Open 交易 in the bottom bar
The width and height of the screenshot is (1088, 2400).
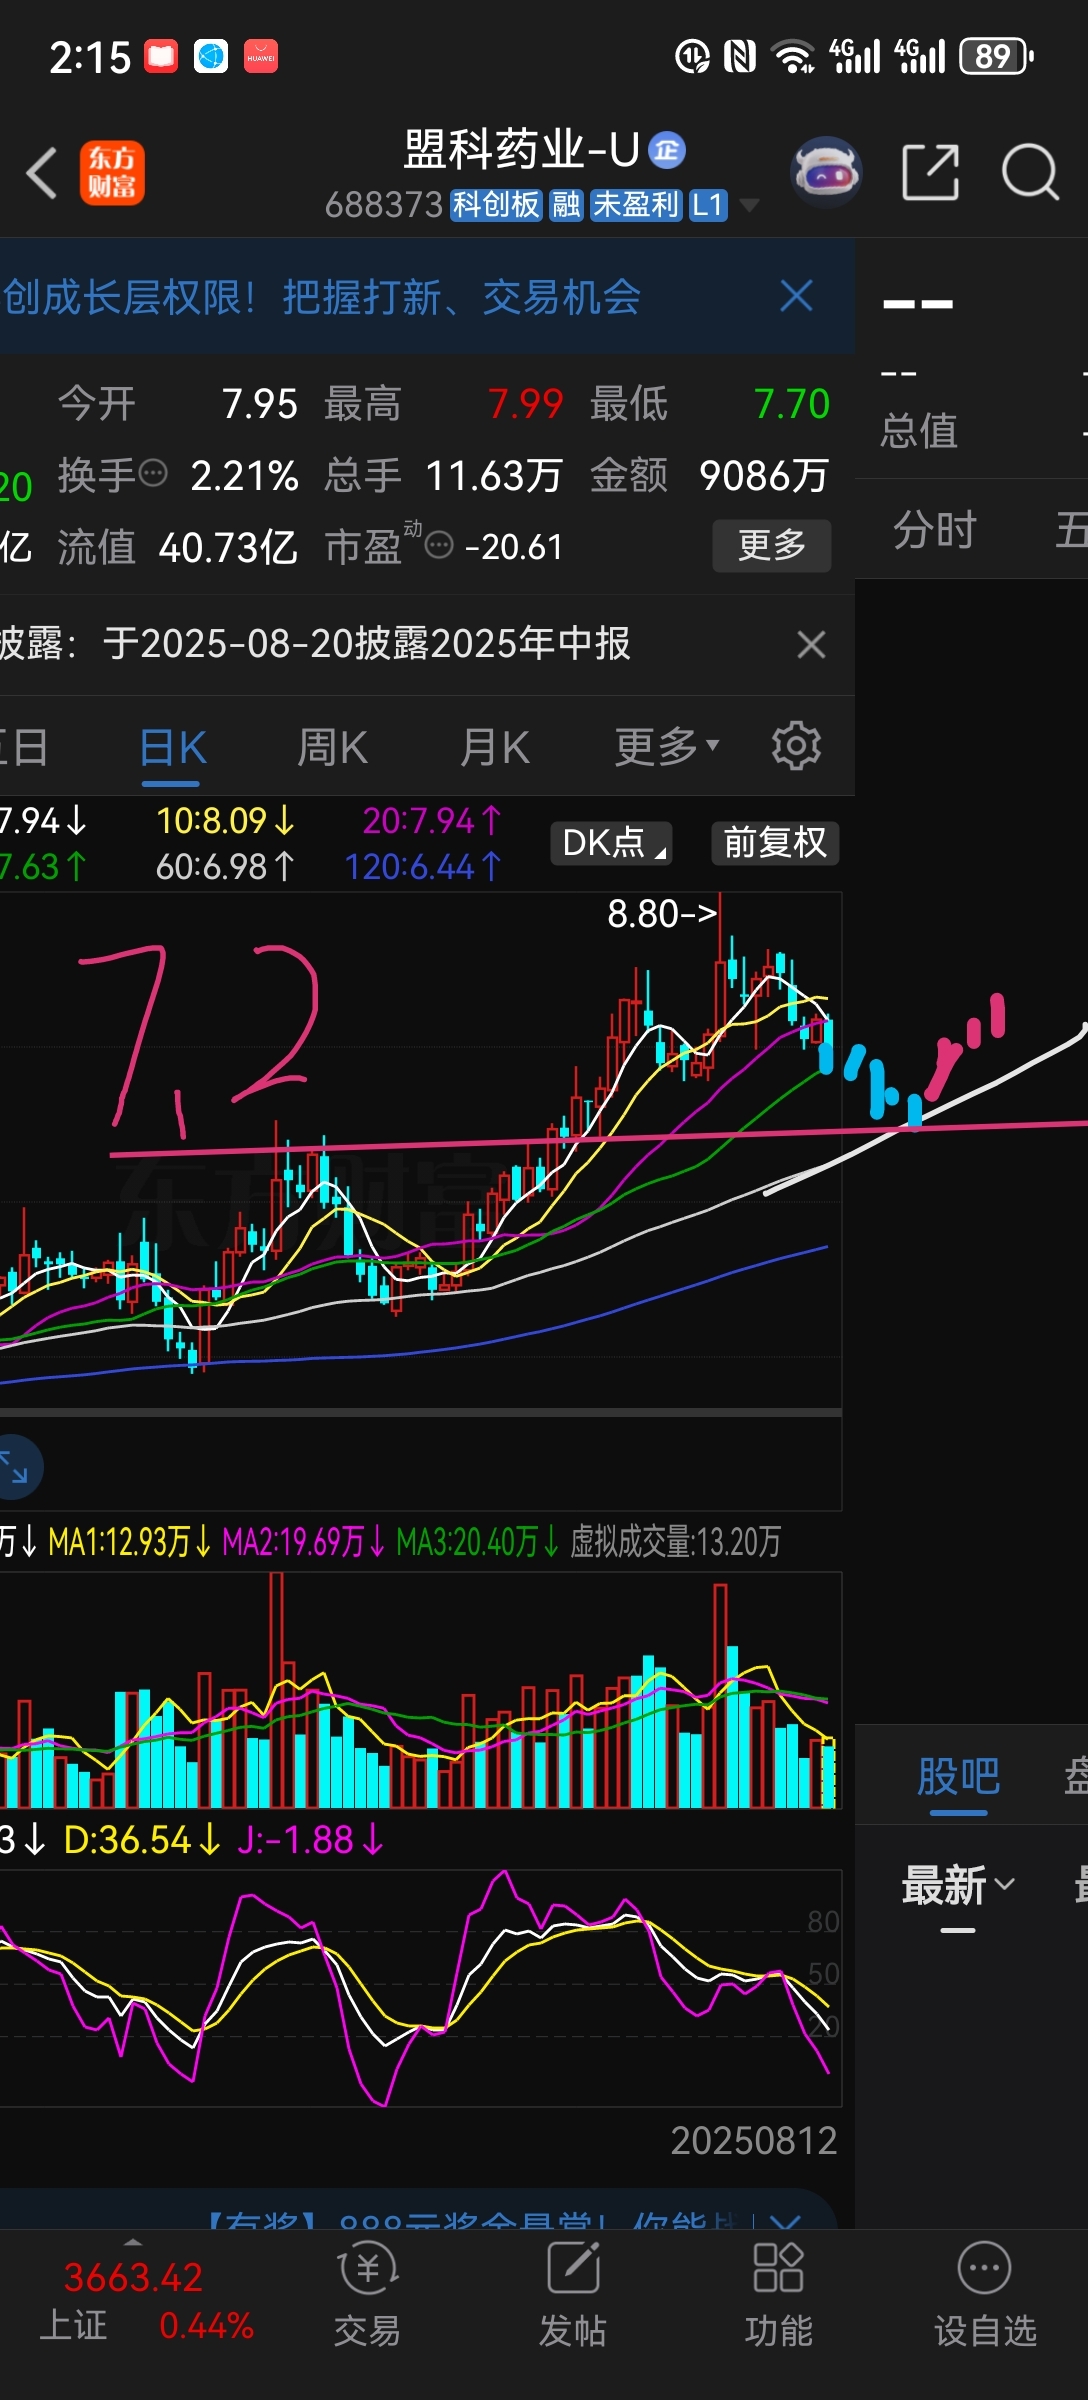tap(367, 2294)
